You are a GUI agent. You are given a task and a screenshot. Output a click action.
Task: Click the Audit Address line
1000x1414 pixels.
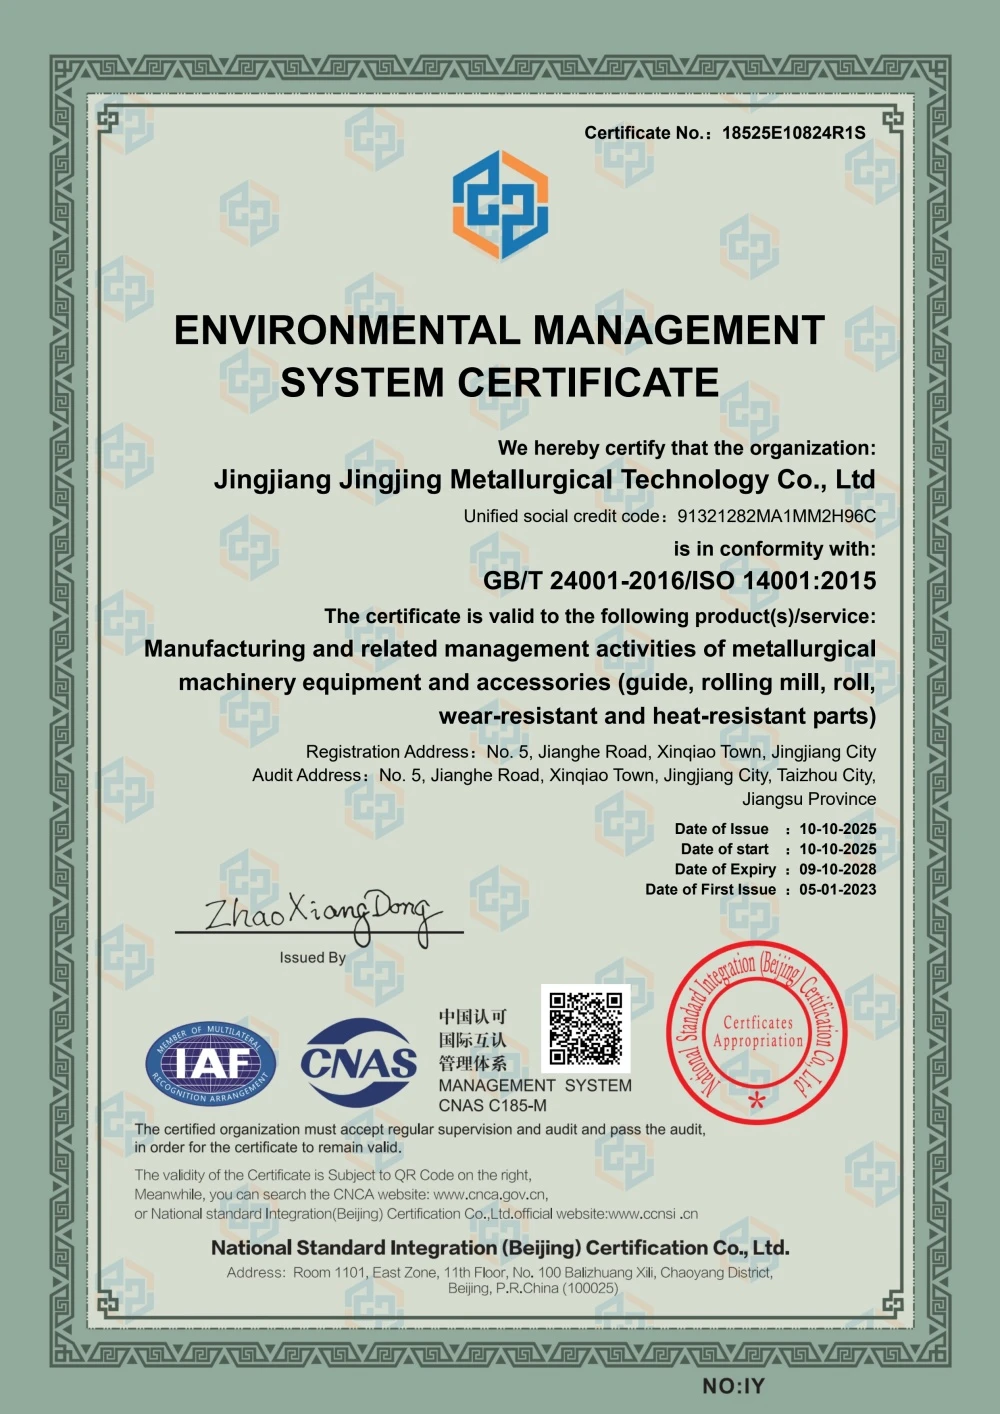coord(564,775)
